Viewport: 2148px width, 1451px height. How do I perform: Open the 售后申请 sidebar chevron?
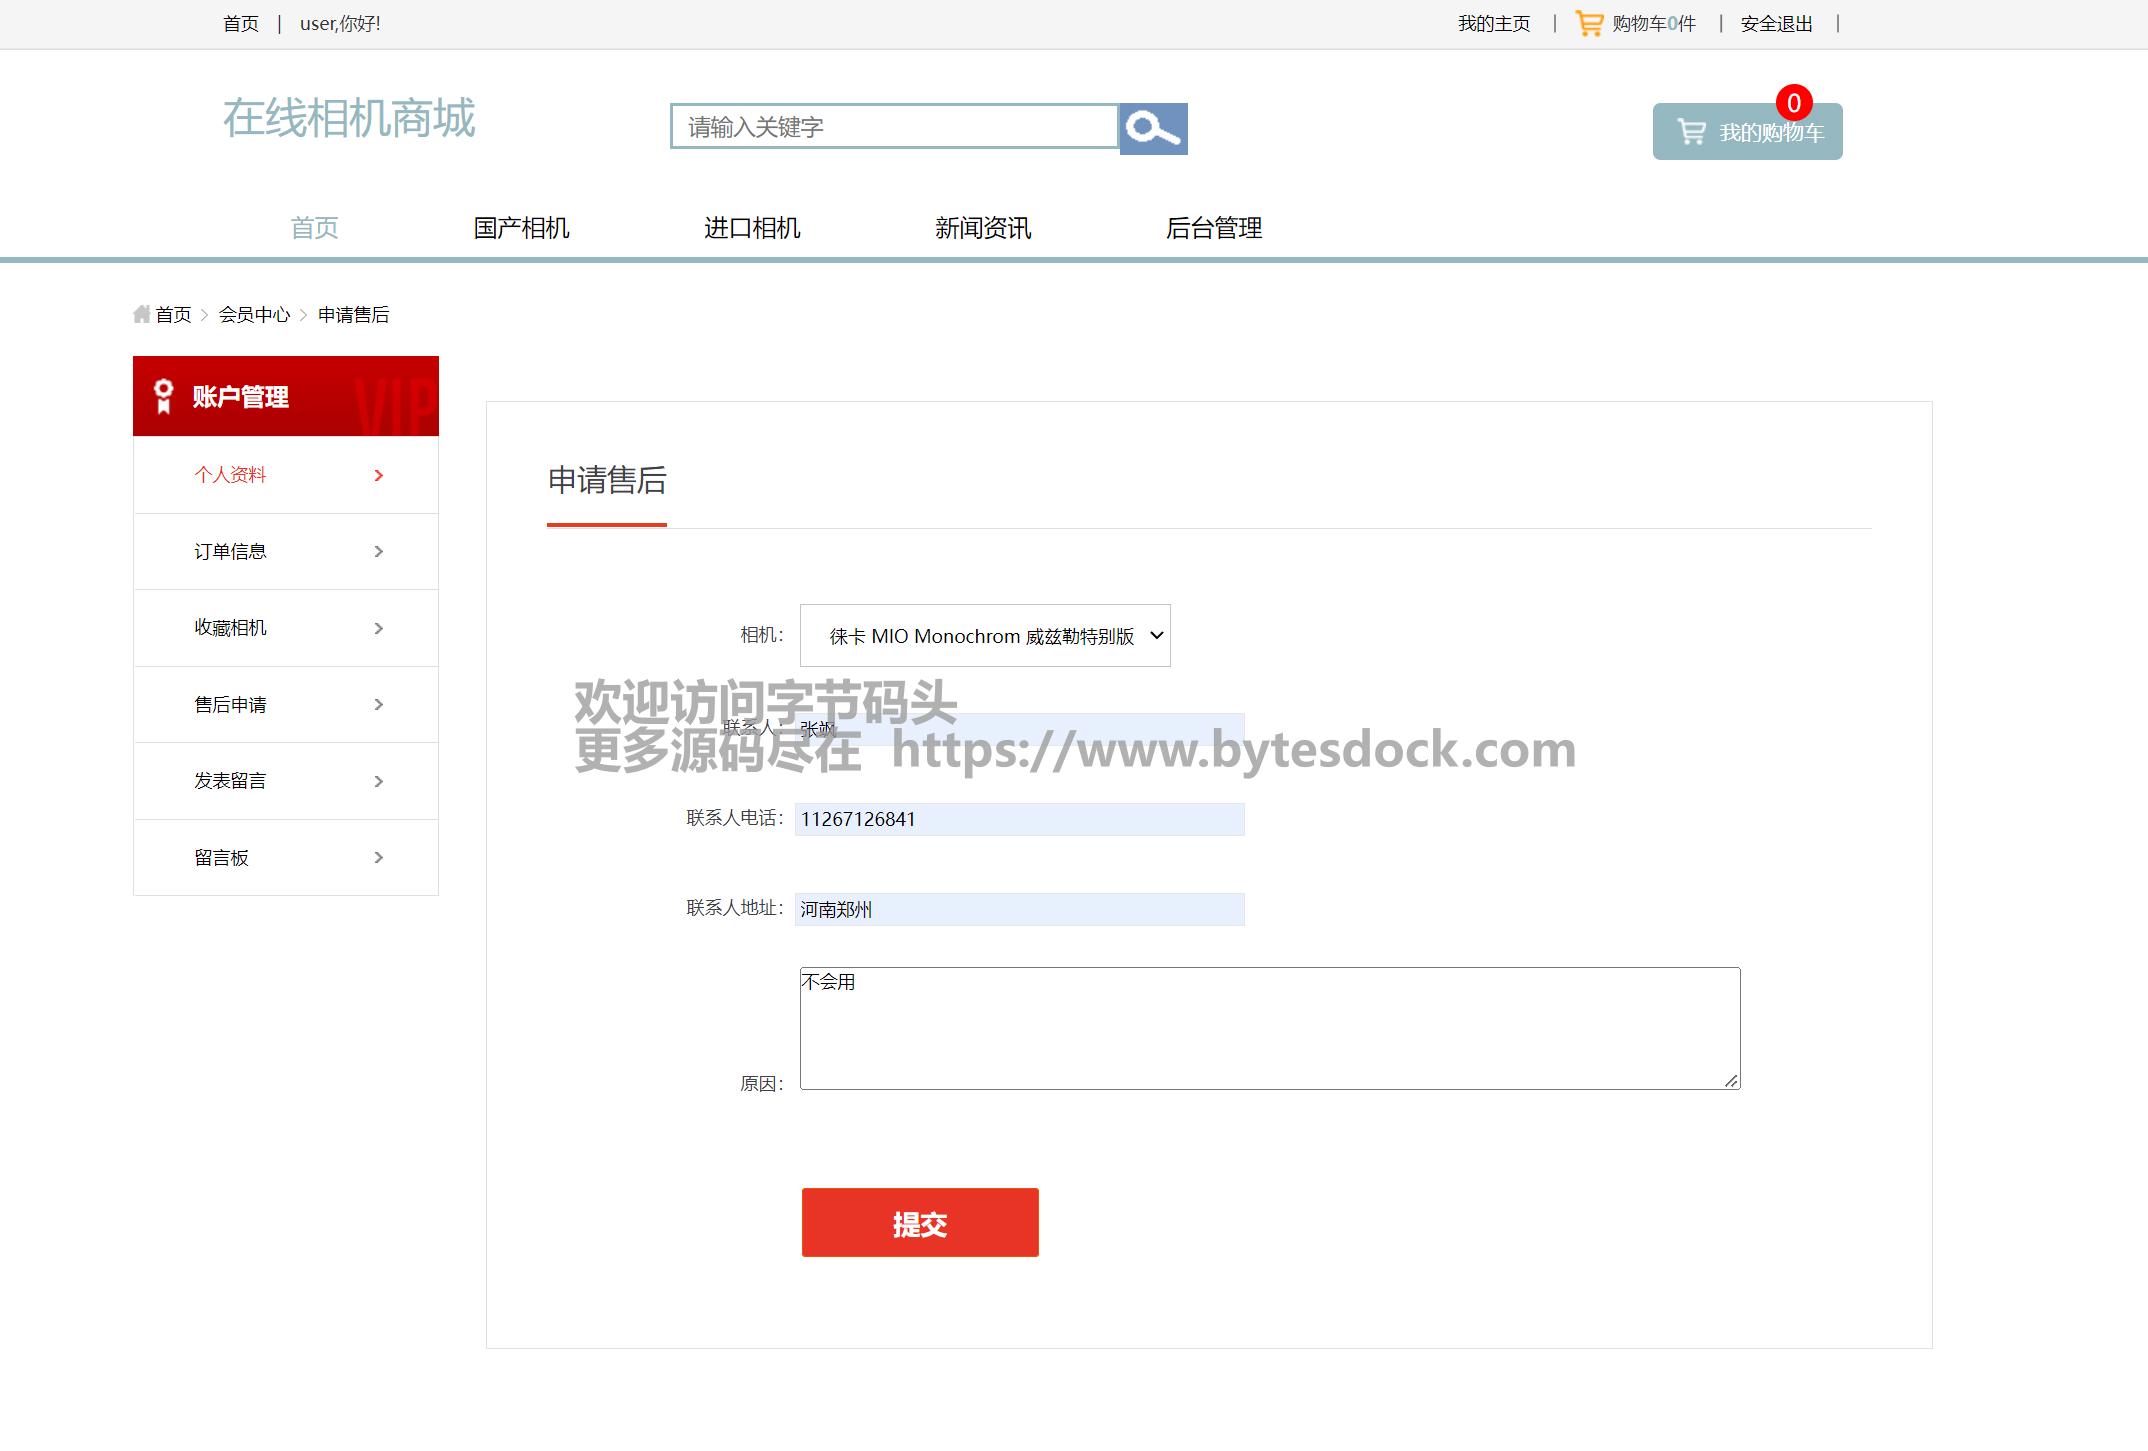(378, 705)
